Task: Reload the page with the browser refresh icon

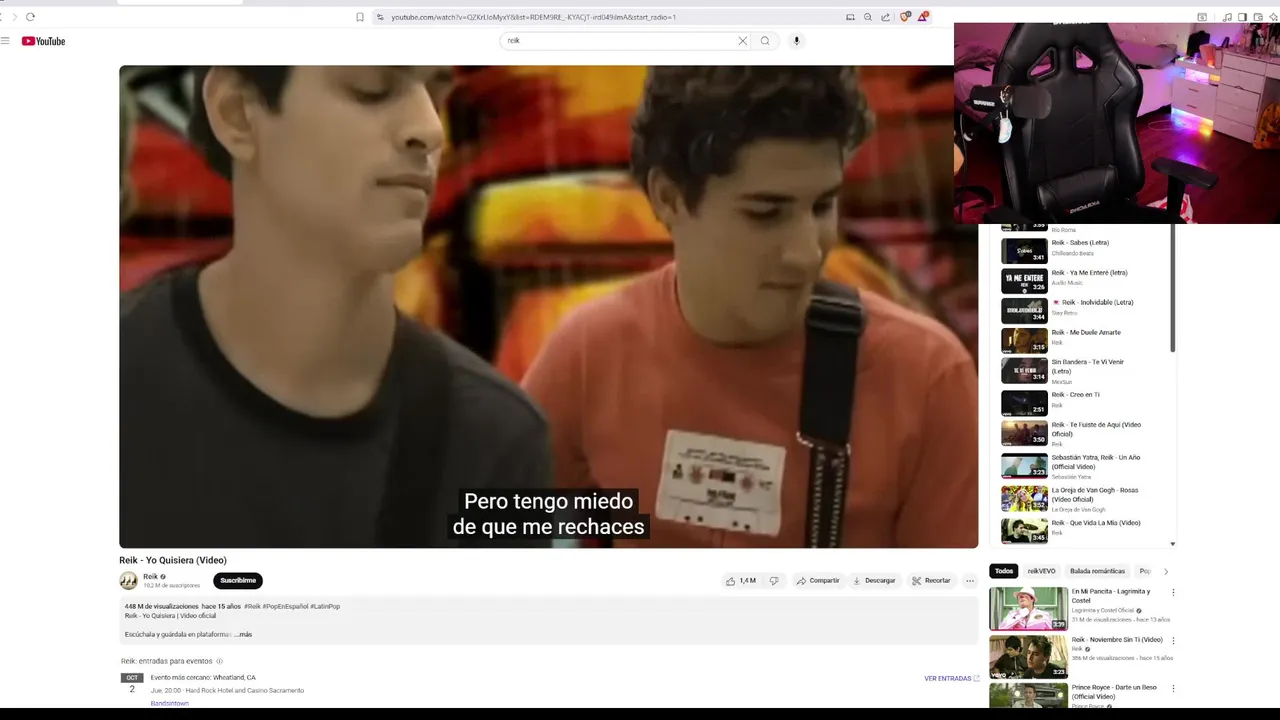Action: 30,17
